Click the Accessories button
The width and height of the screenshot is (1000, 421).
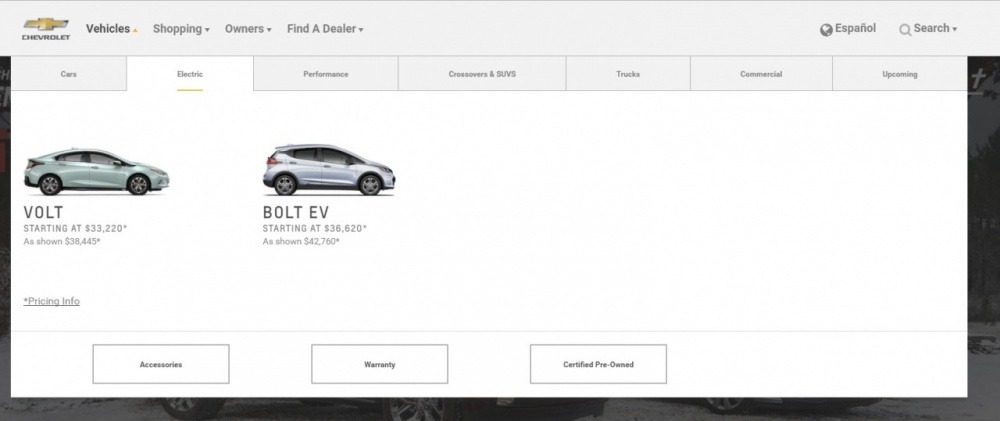tap(161, 364)
